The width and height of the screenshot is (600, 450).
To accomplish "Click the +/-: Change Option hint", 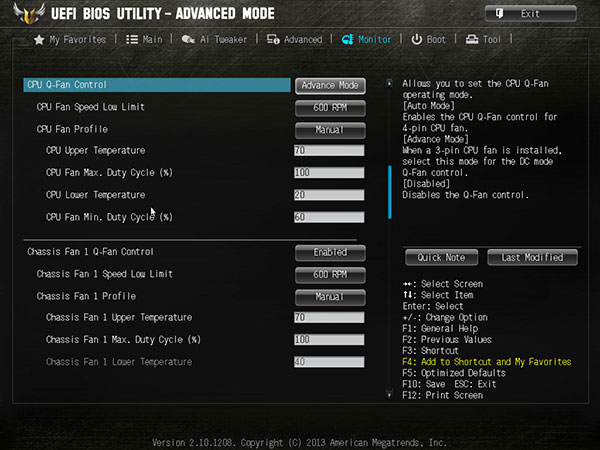I will point(445,318).
